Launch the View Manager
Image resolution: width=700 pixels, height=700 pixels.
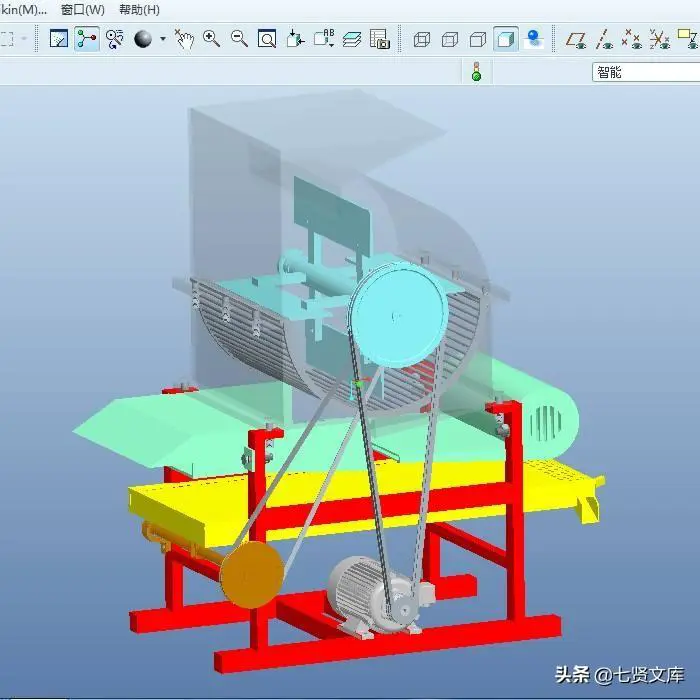pos(380,39)
